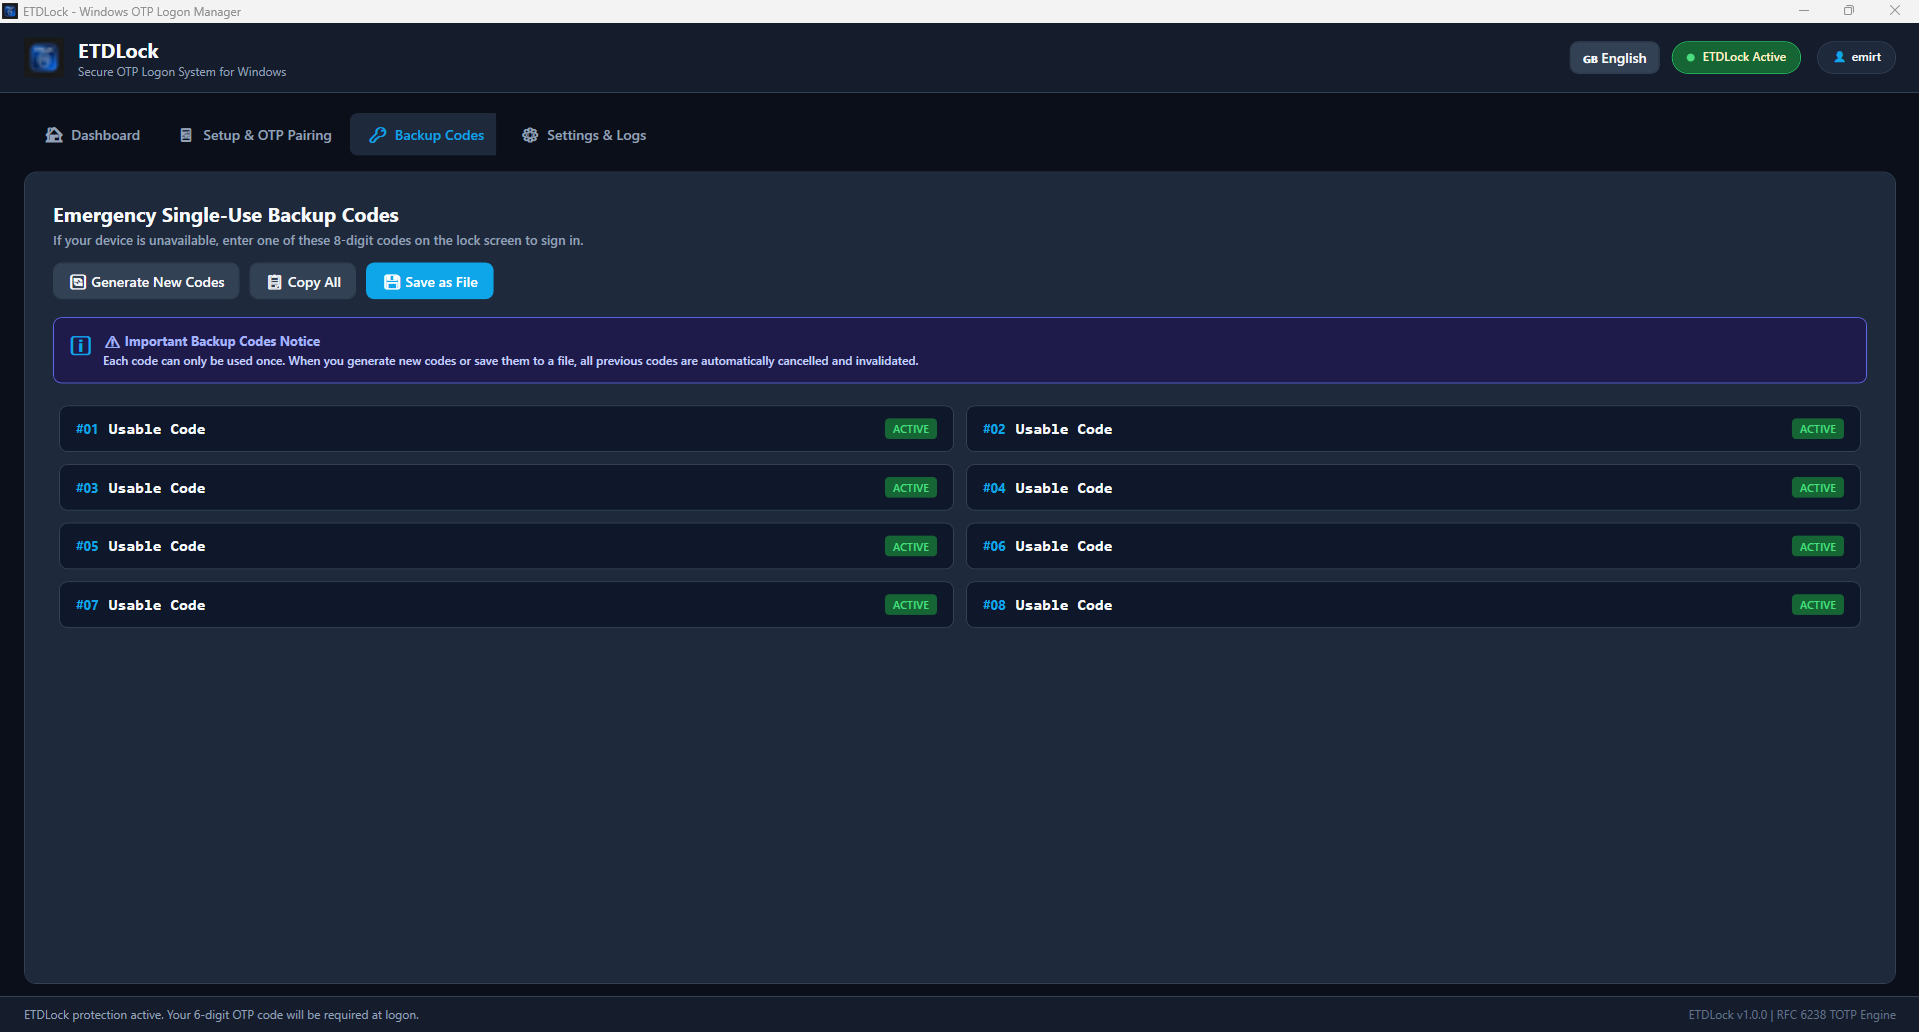This screenshot has height=1032, width=1919.
Task: Click the Important Backup Codes Notice title
Action: [x=222, y=342]
